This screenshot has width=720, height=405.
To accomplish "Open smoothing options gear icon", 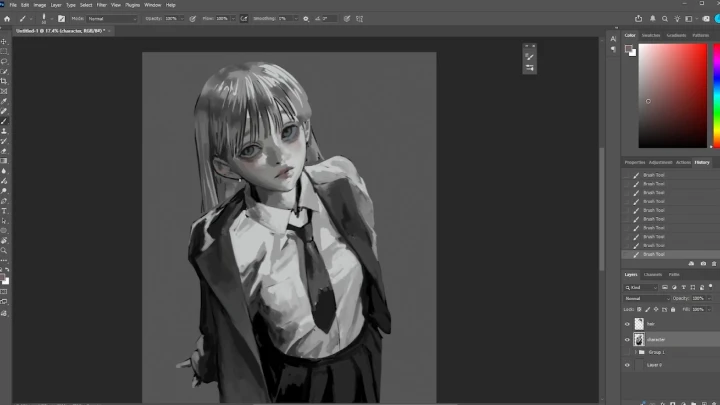I will tap(306, 19).
